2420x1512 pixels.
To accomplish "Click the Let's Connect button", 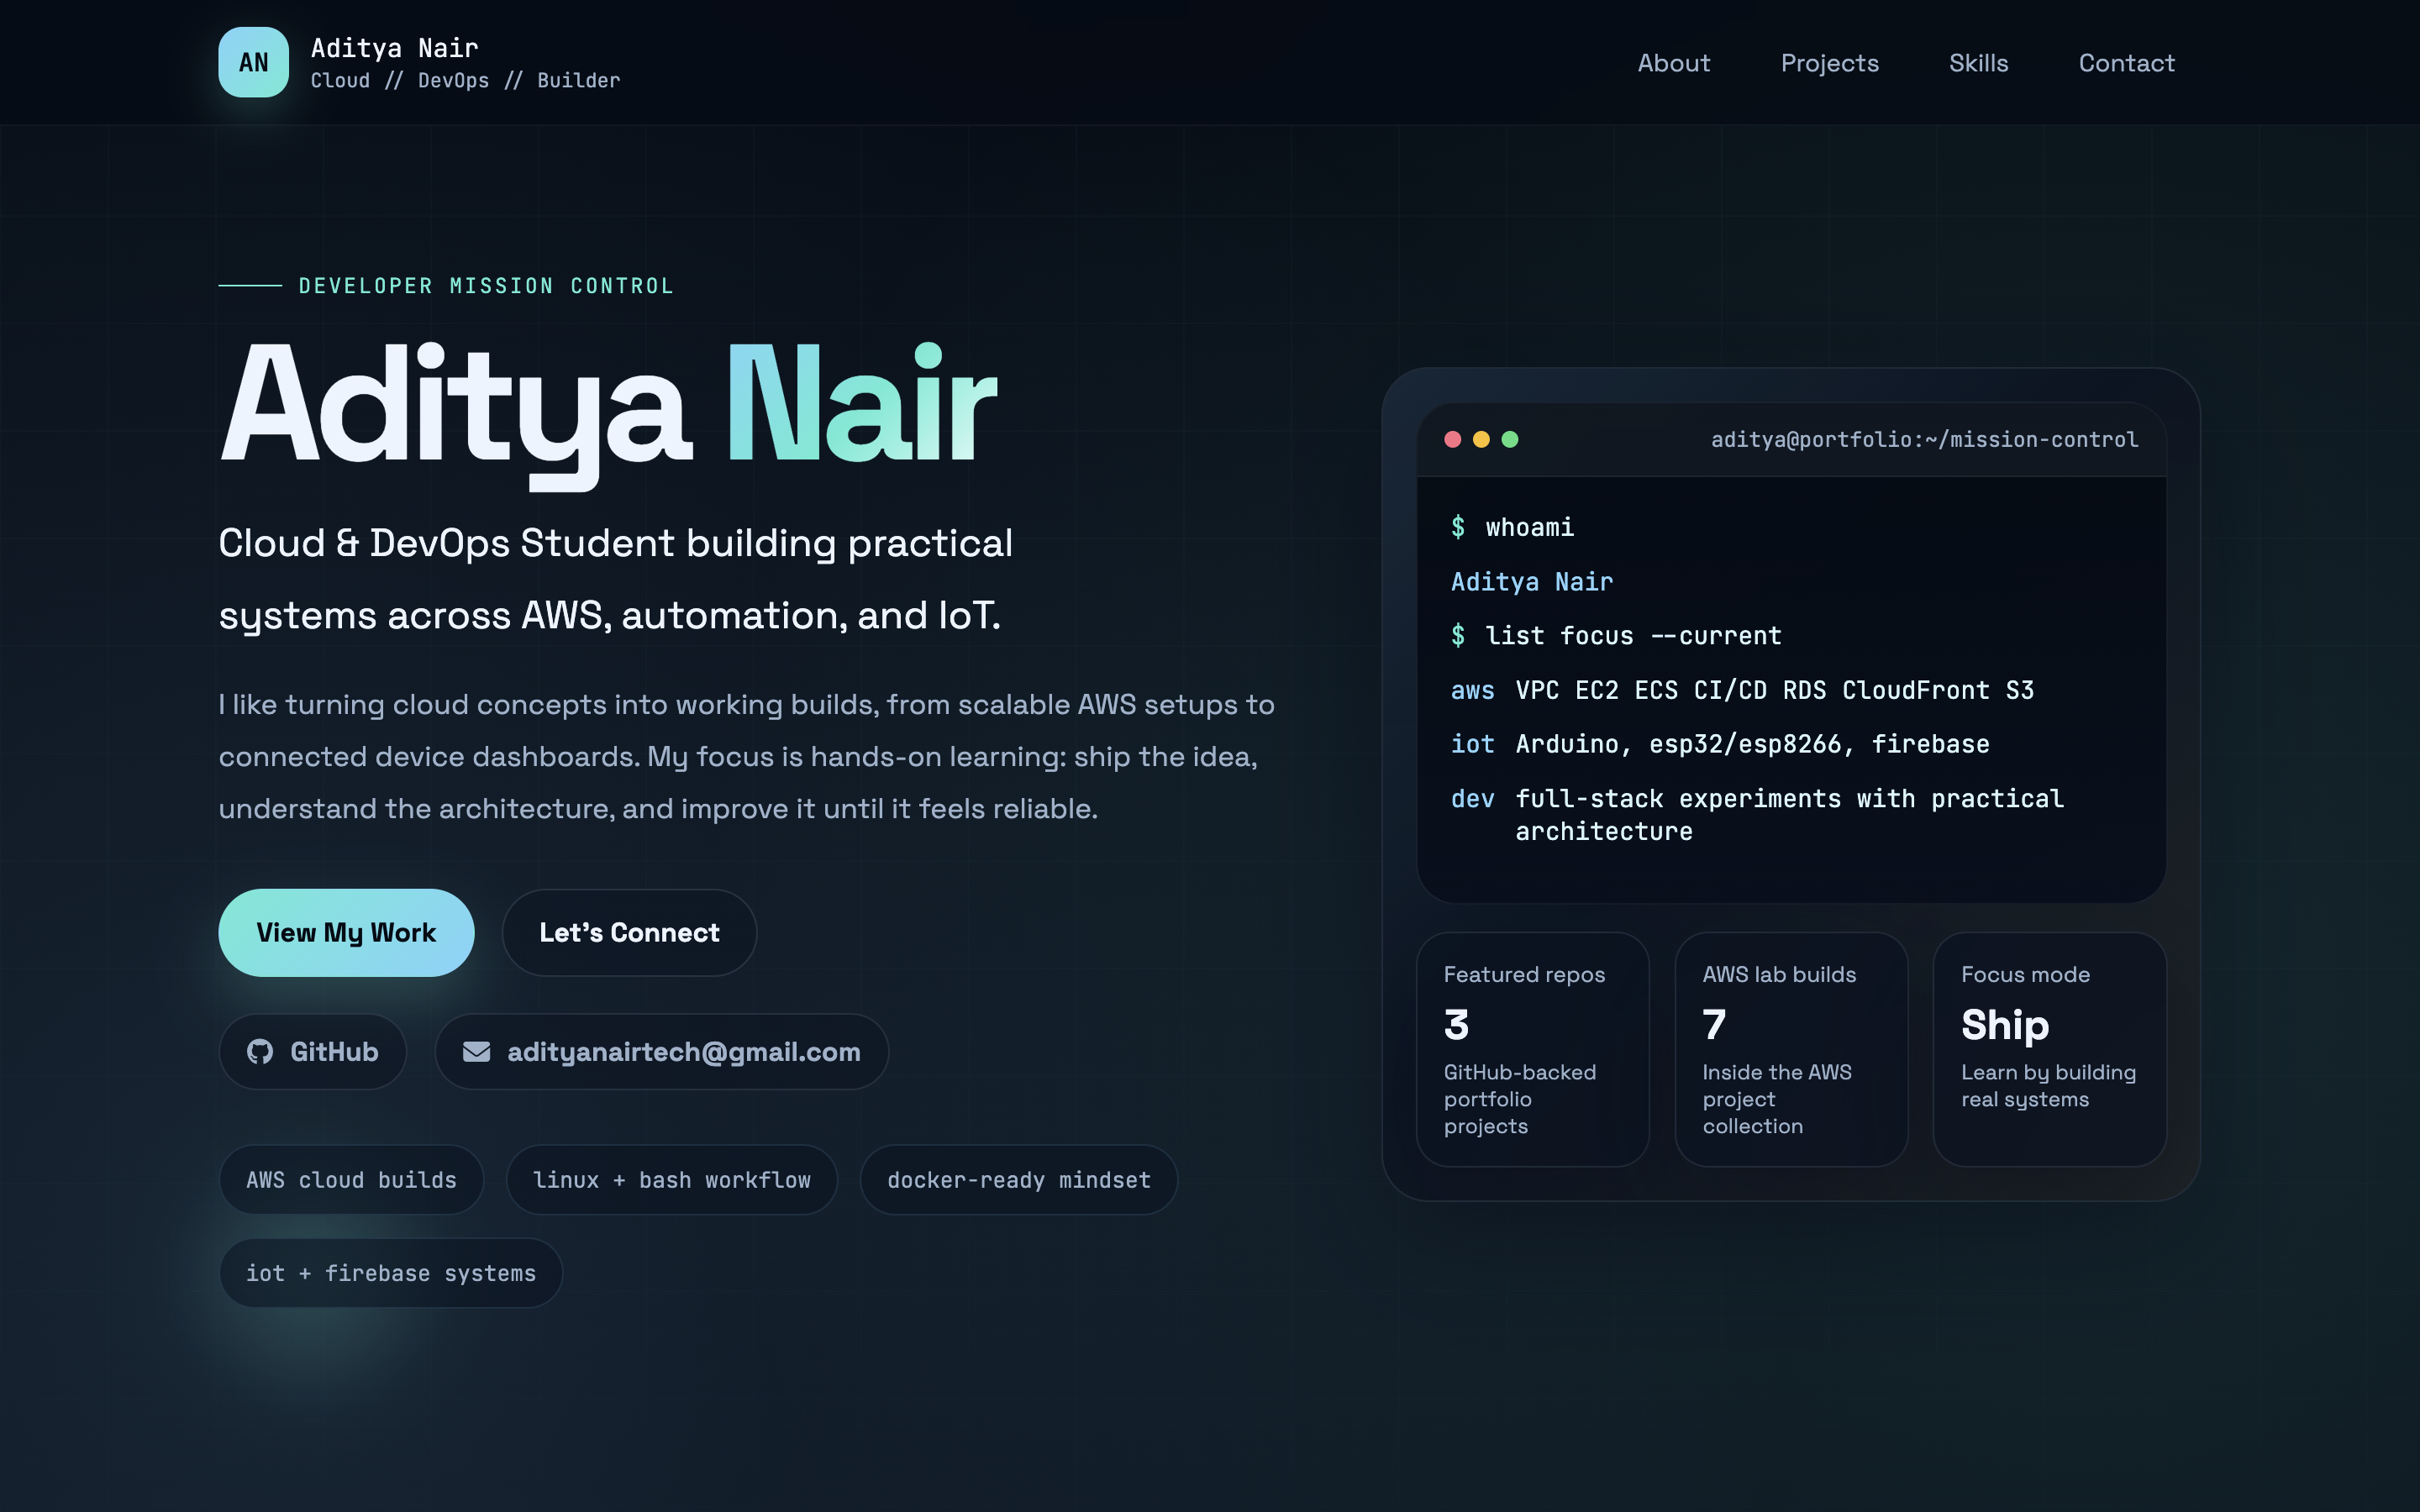I will (x=629, y=932).
